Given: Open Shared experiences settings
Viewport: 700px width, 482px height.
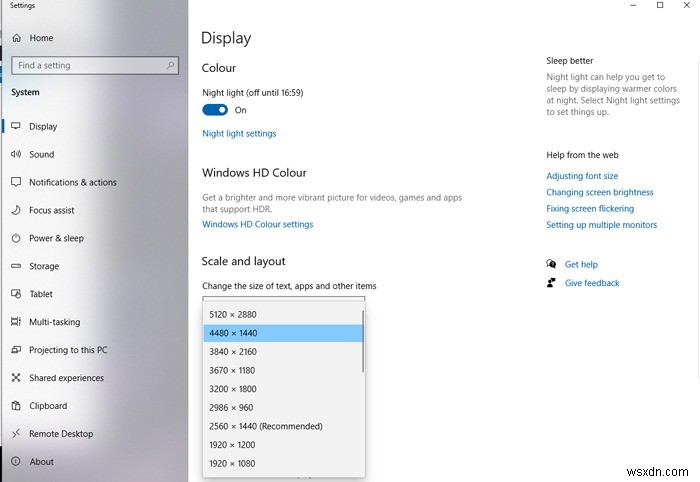Looking at the screenshot, I should click(x=67, y=378).
